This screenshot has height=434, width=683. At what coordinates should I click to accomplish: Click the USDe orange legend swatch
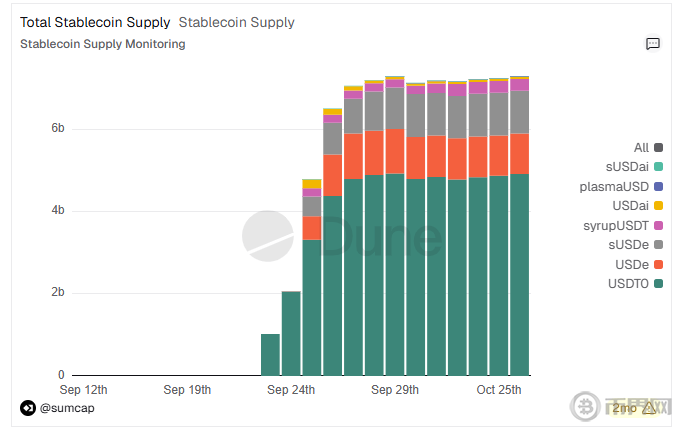coord(658,264)
